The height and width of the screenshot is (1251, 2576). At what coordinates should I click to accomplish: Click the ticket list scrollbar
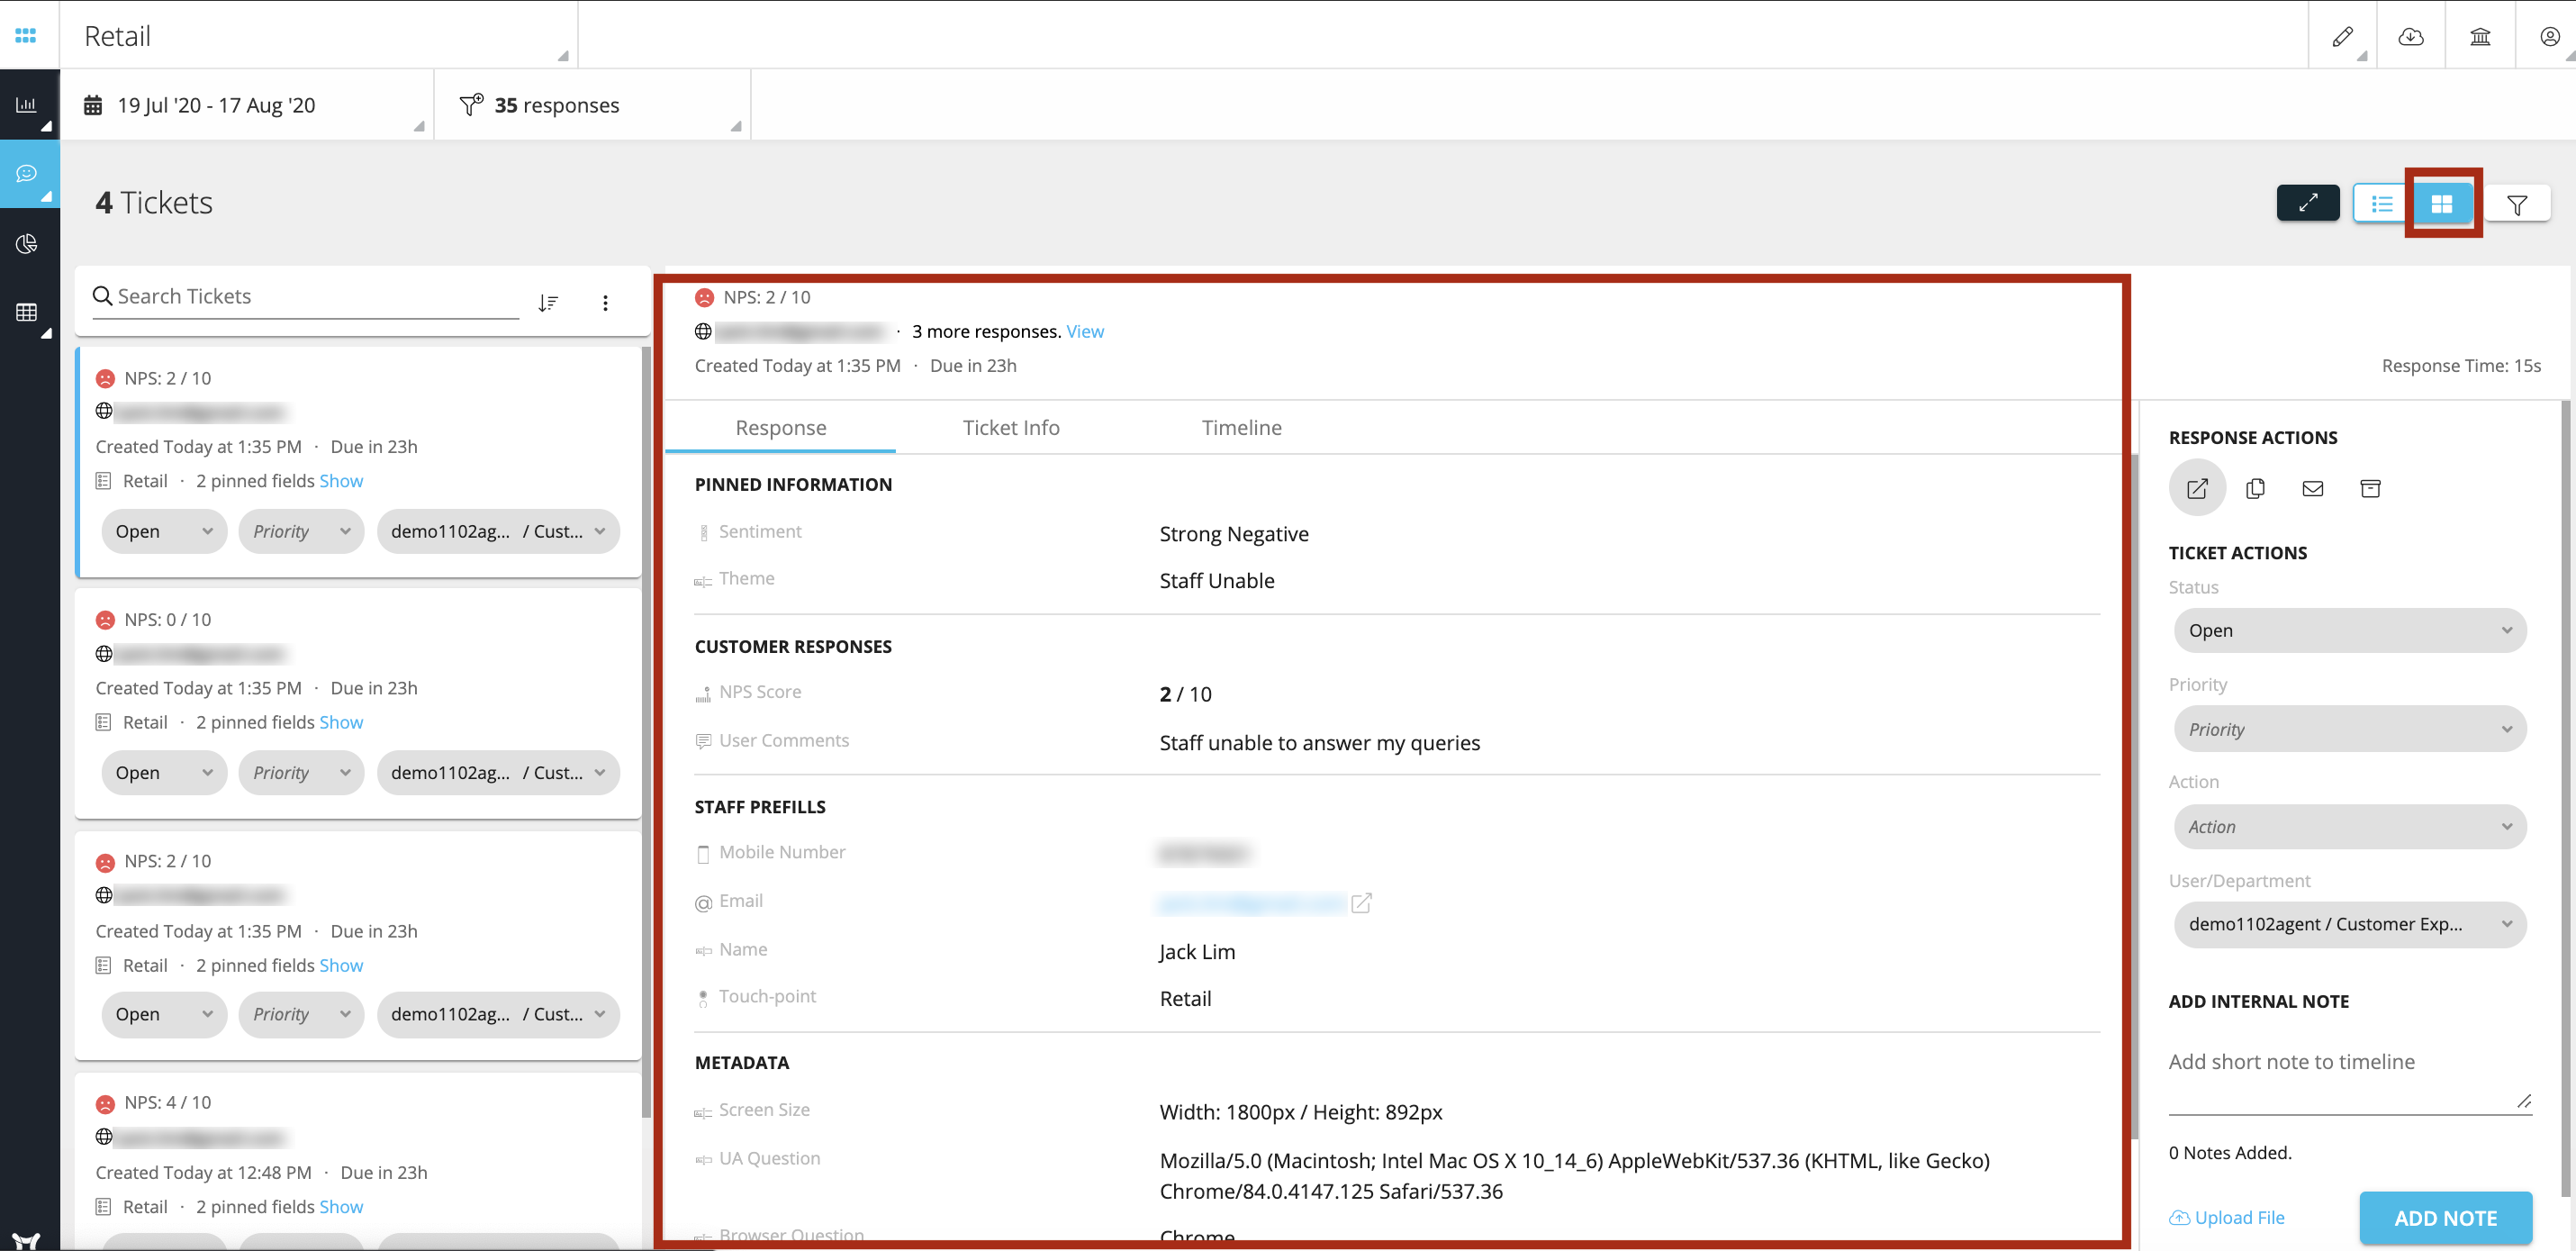[x=646, y=730]
